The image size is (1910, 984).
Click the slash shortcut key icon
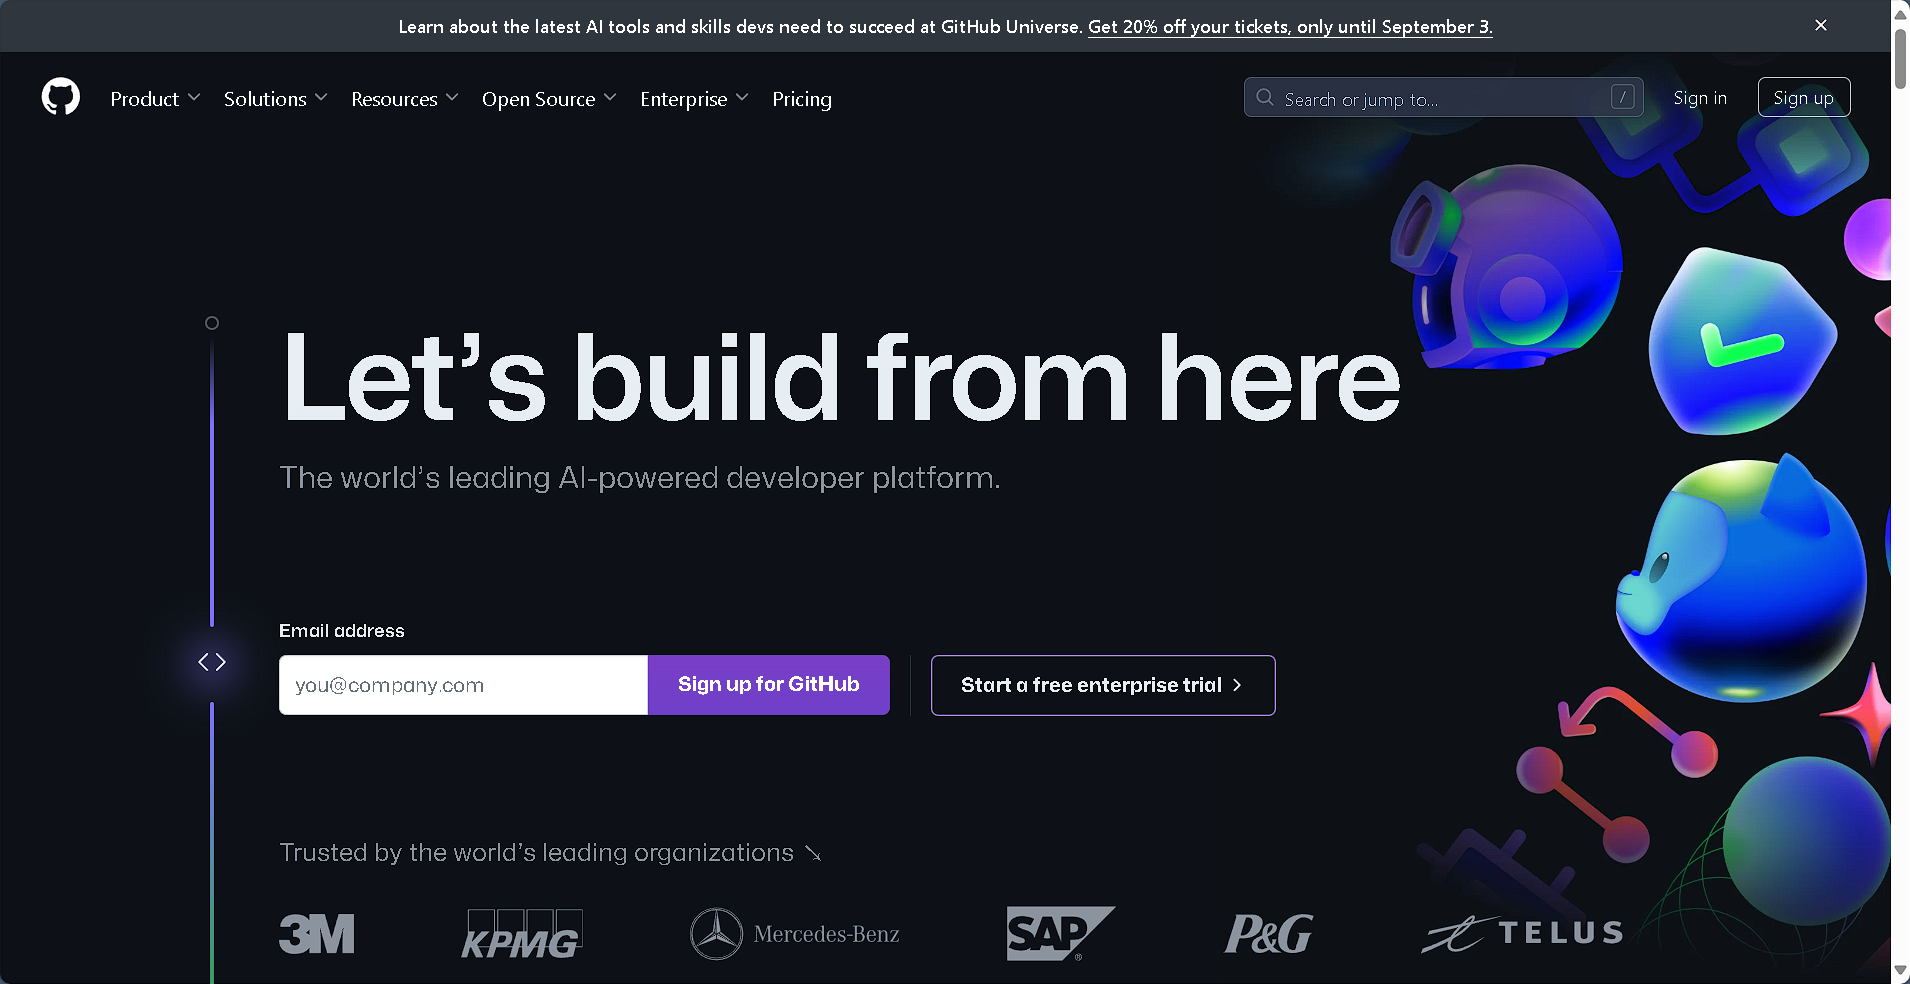click(x=1622, y=97)
